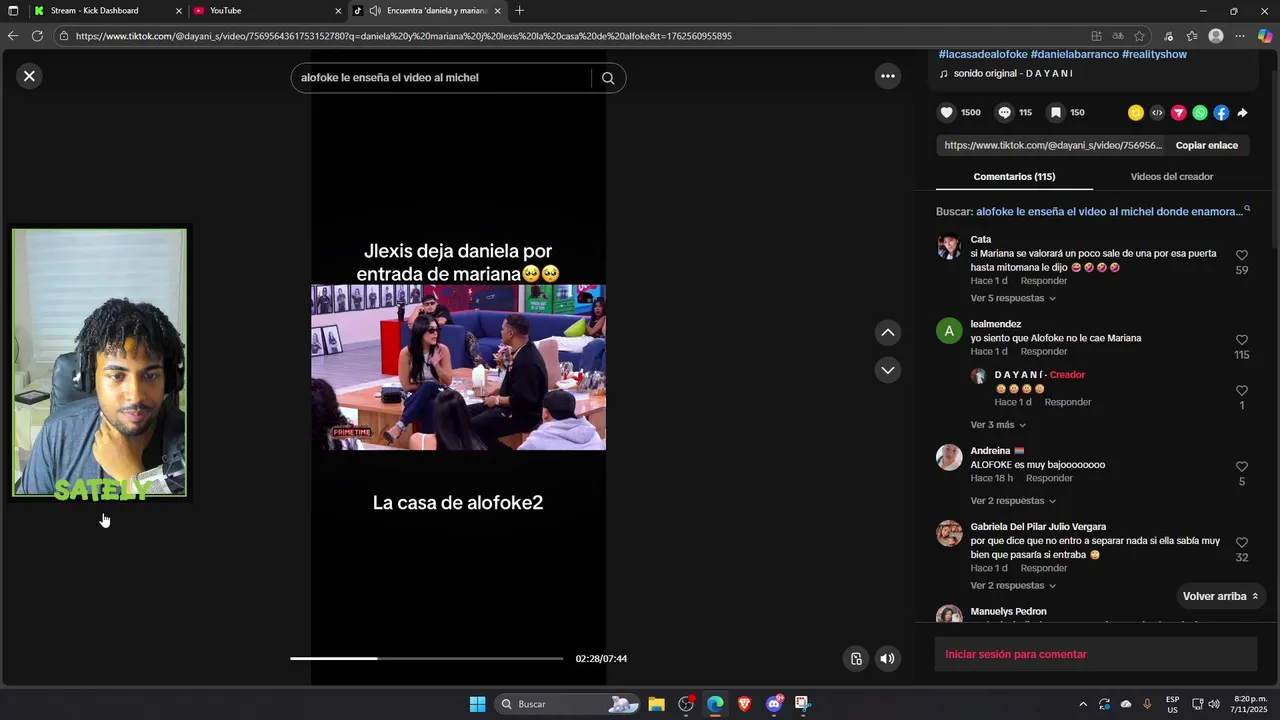Open more share options arrow
This screenshot has width=1280, height=720.
coord(1242,113)
